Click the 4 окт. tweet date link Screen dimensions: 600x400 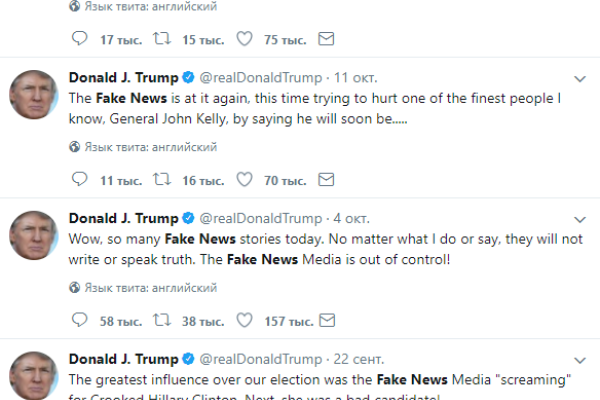[352, 218]
